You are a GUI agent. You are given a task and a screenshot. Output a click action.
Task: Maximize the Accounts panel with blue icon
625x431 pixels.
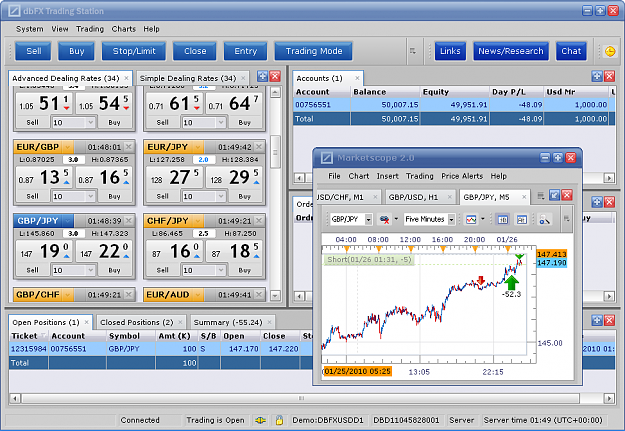597,76
